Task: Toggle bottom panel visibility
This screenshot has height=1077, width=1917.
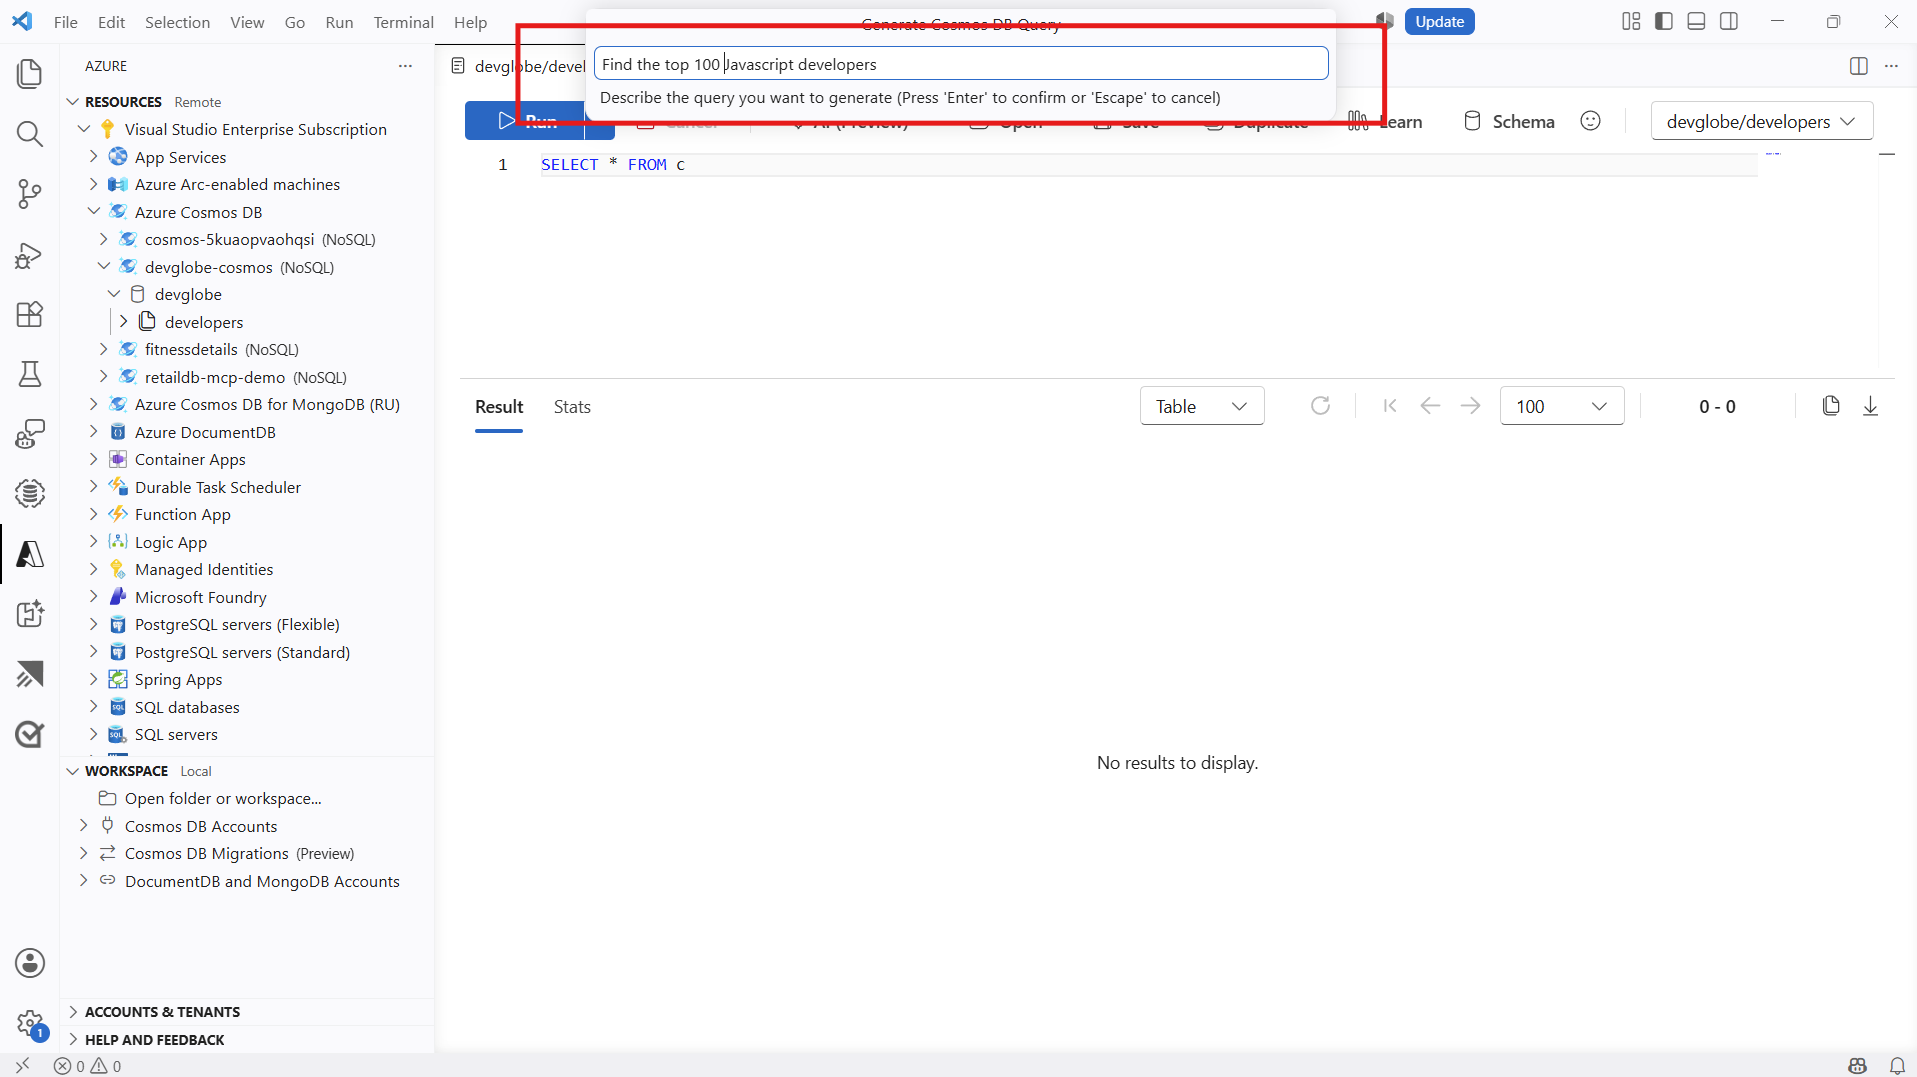Action: pyautogui.click(x=1696, y=21)
